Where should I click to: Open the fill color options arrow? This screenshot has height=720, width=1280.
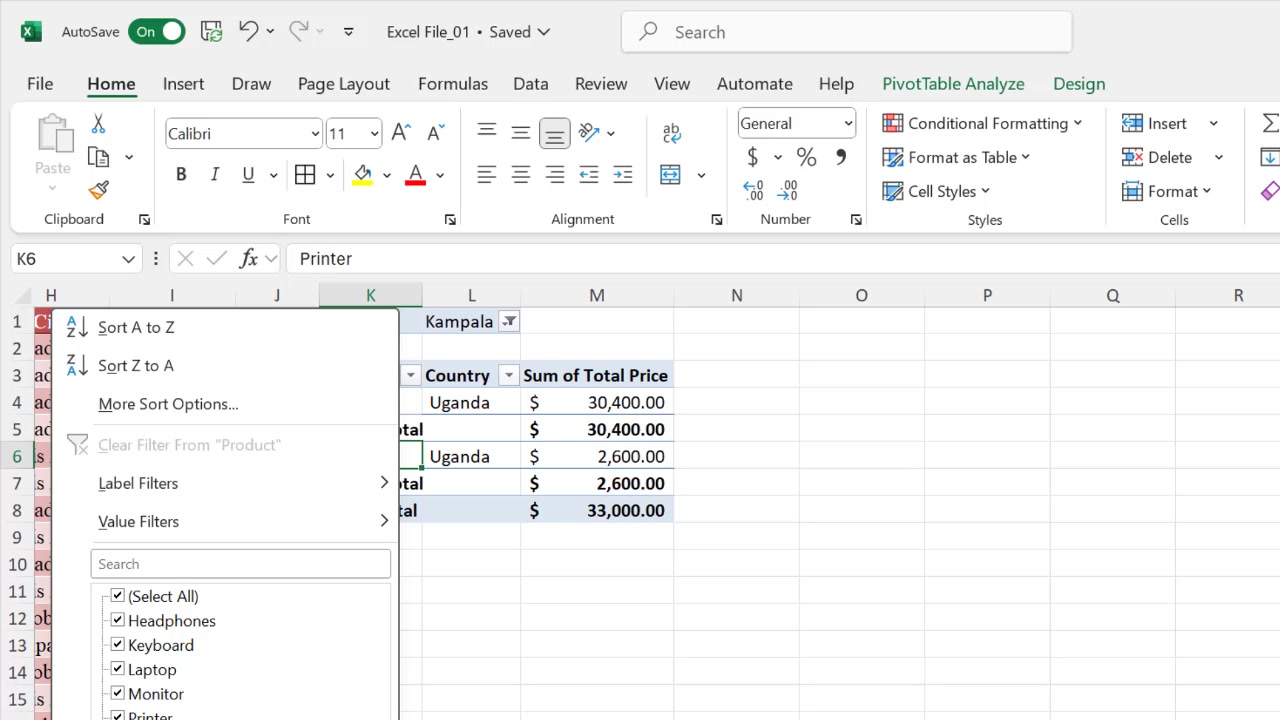[387, 175]
